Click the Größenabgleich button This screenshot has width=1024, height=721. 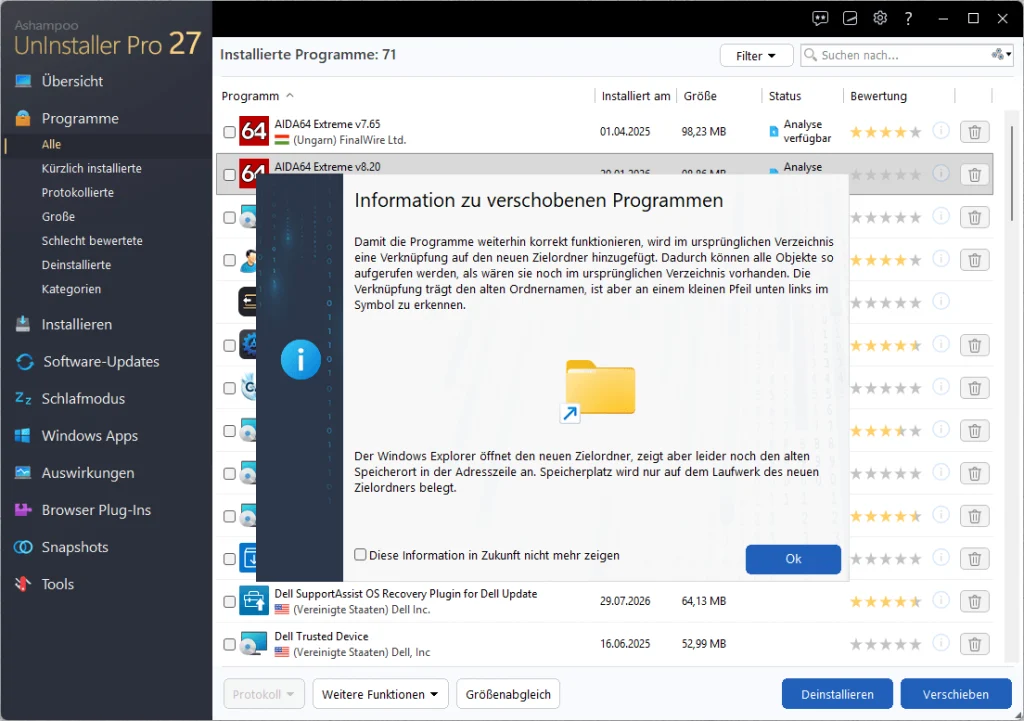507,694
